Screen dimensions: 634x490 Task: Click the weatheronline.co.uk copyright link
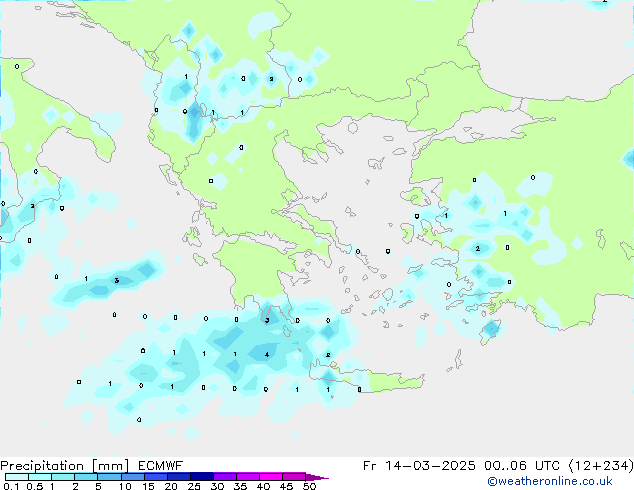(x=563, y=481)
